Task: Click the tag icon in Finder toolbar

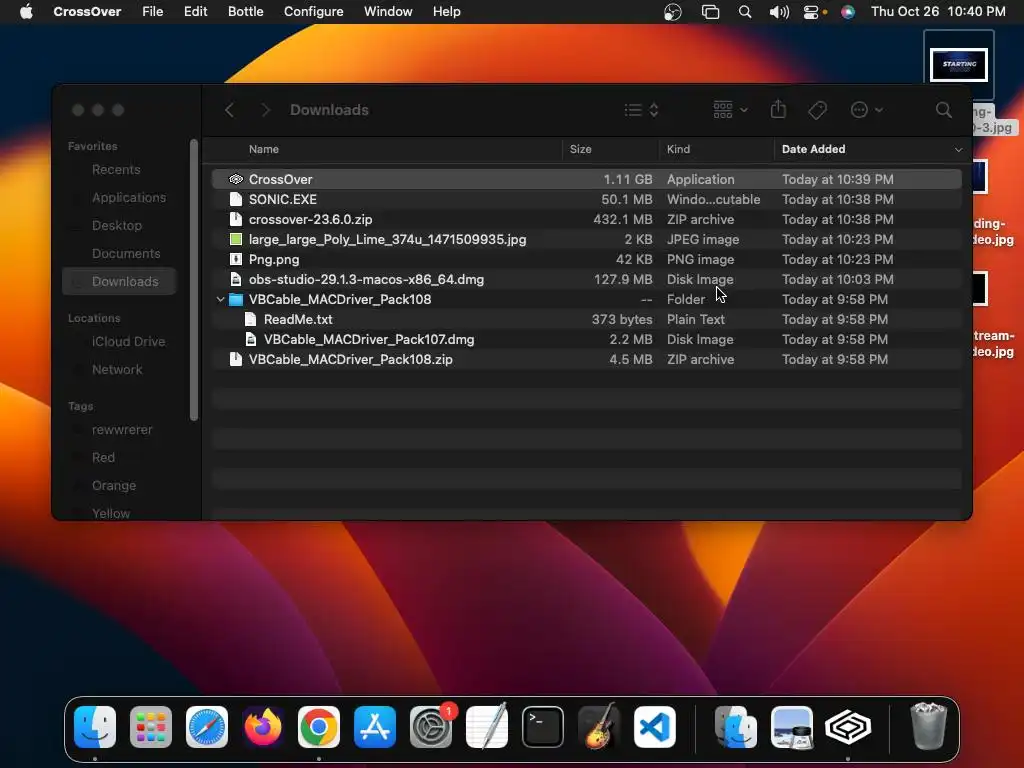Action: click(x=817, y=110)
